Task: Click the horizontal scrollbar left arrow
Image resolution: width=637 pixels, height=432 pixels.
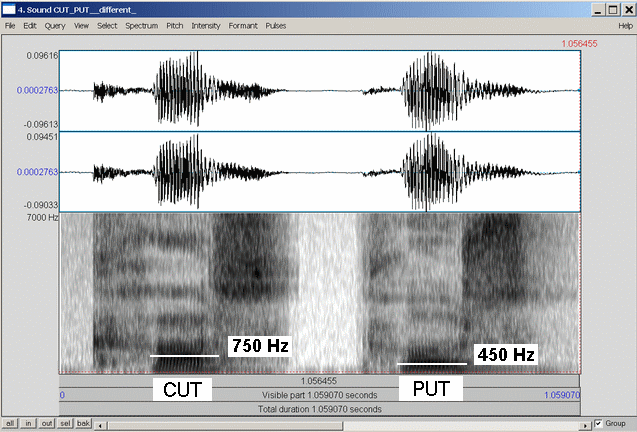Action: [100, 424]
